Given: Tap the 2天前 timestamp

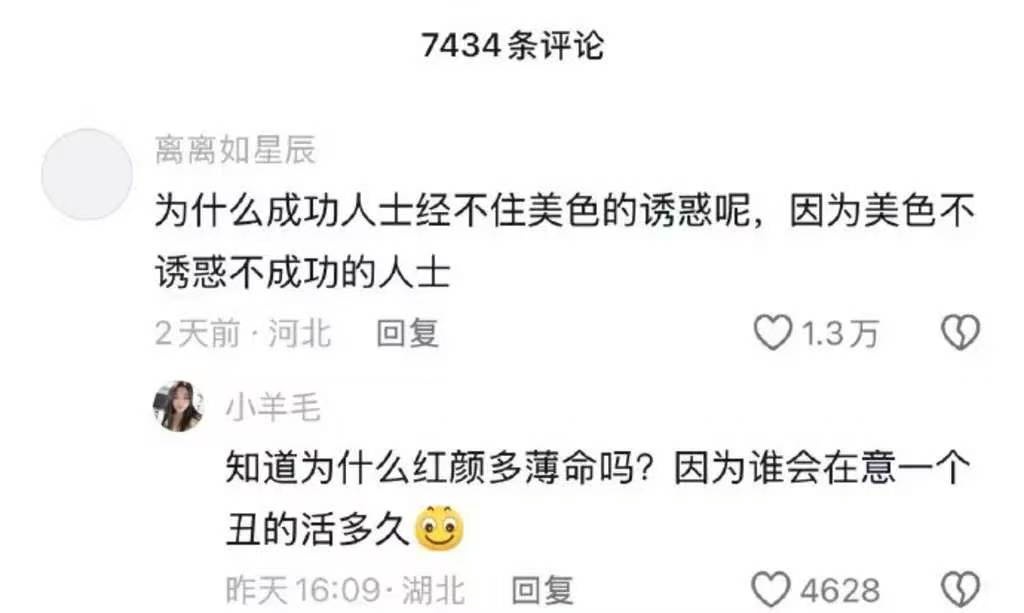Looking at the screenshot, I should pyautogui.click(x=198, y=334).
